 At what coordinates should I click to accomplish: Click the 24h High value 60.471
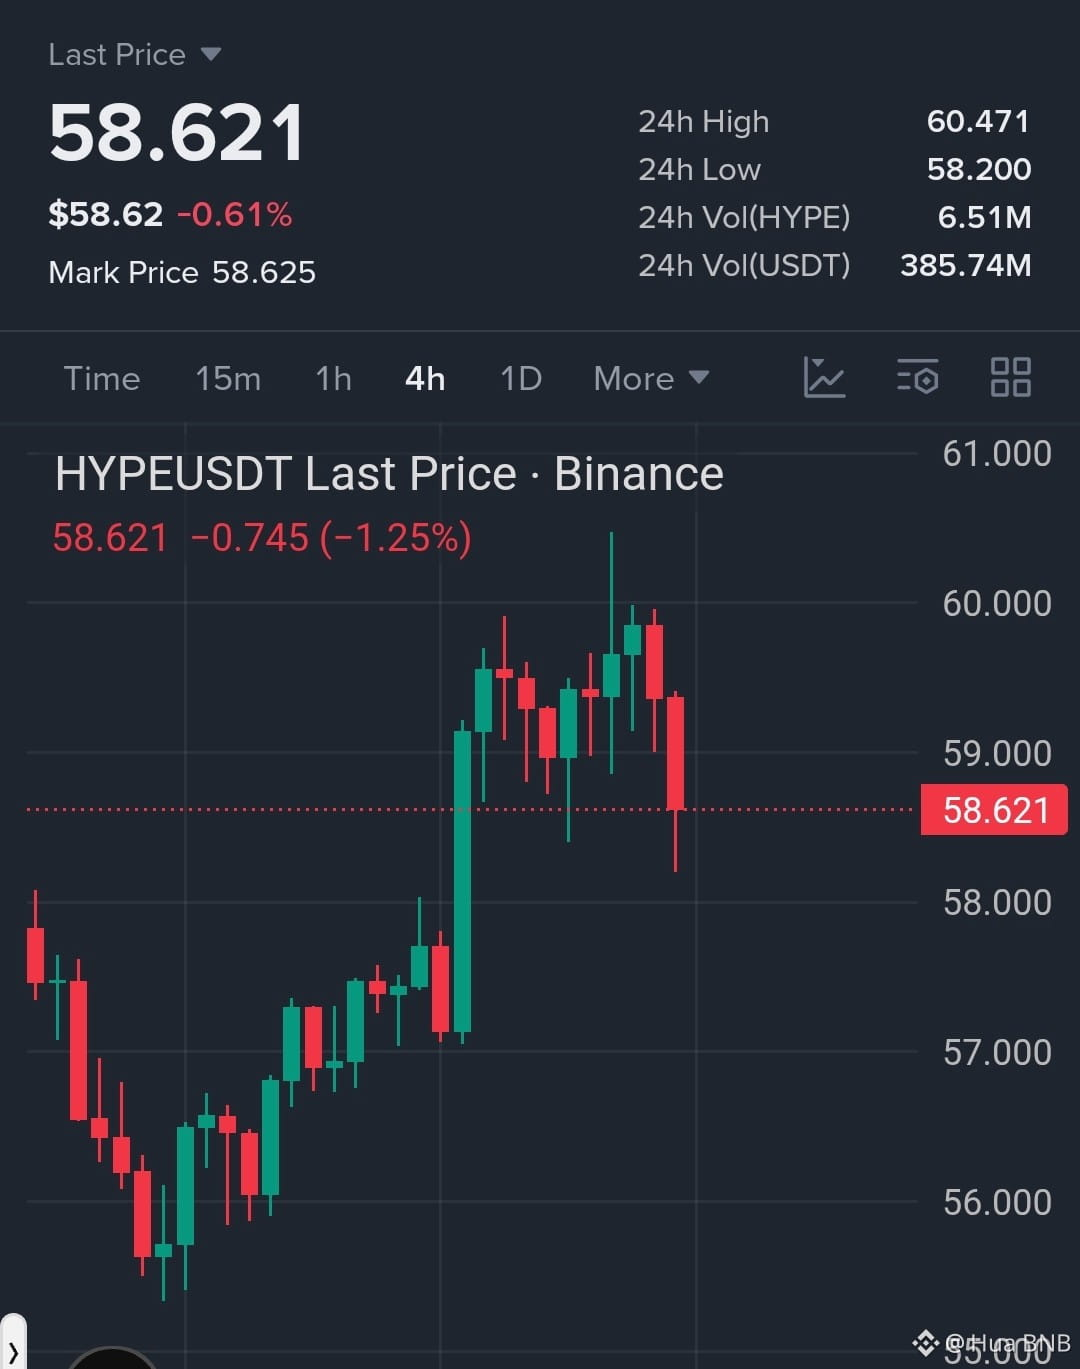[978, 121]
